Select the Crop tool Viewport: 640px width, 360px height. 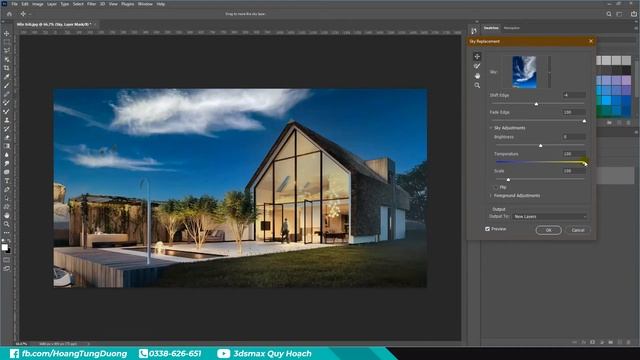coord(7,68)
